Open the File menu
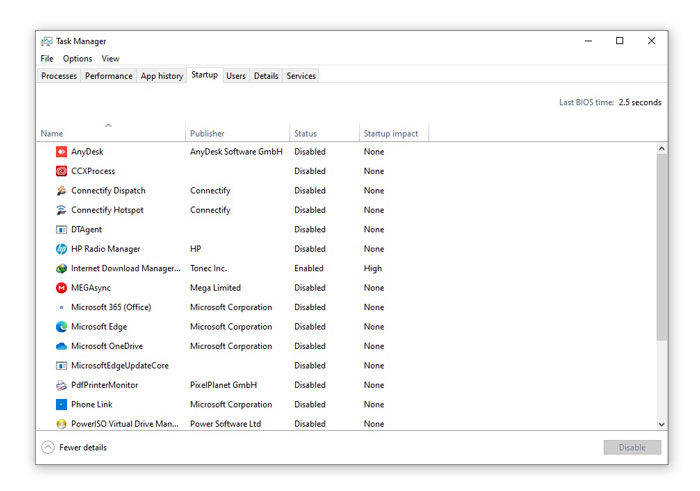Viewport: 700px width, 491px height. pos(47,58)
